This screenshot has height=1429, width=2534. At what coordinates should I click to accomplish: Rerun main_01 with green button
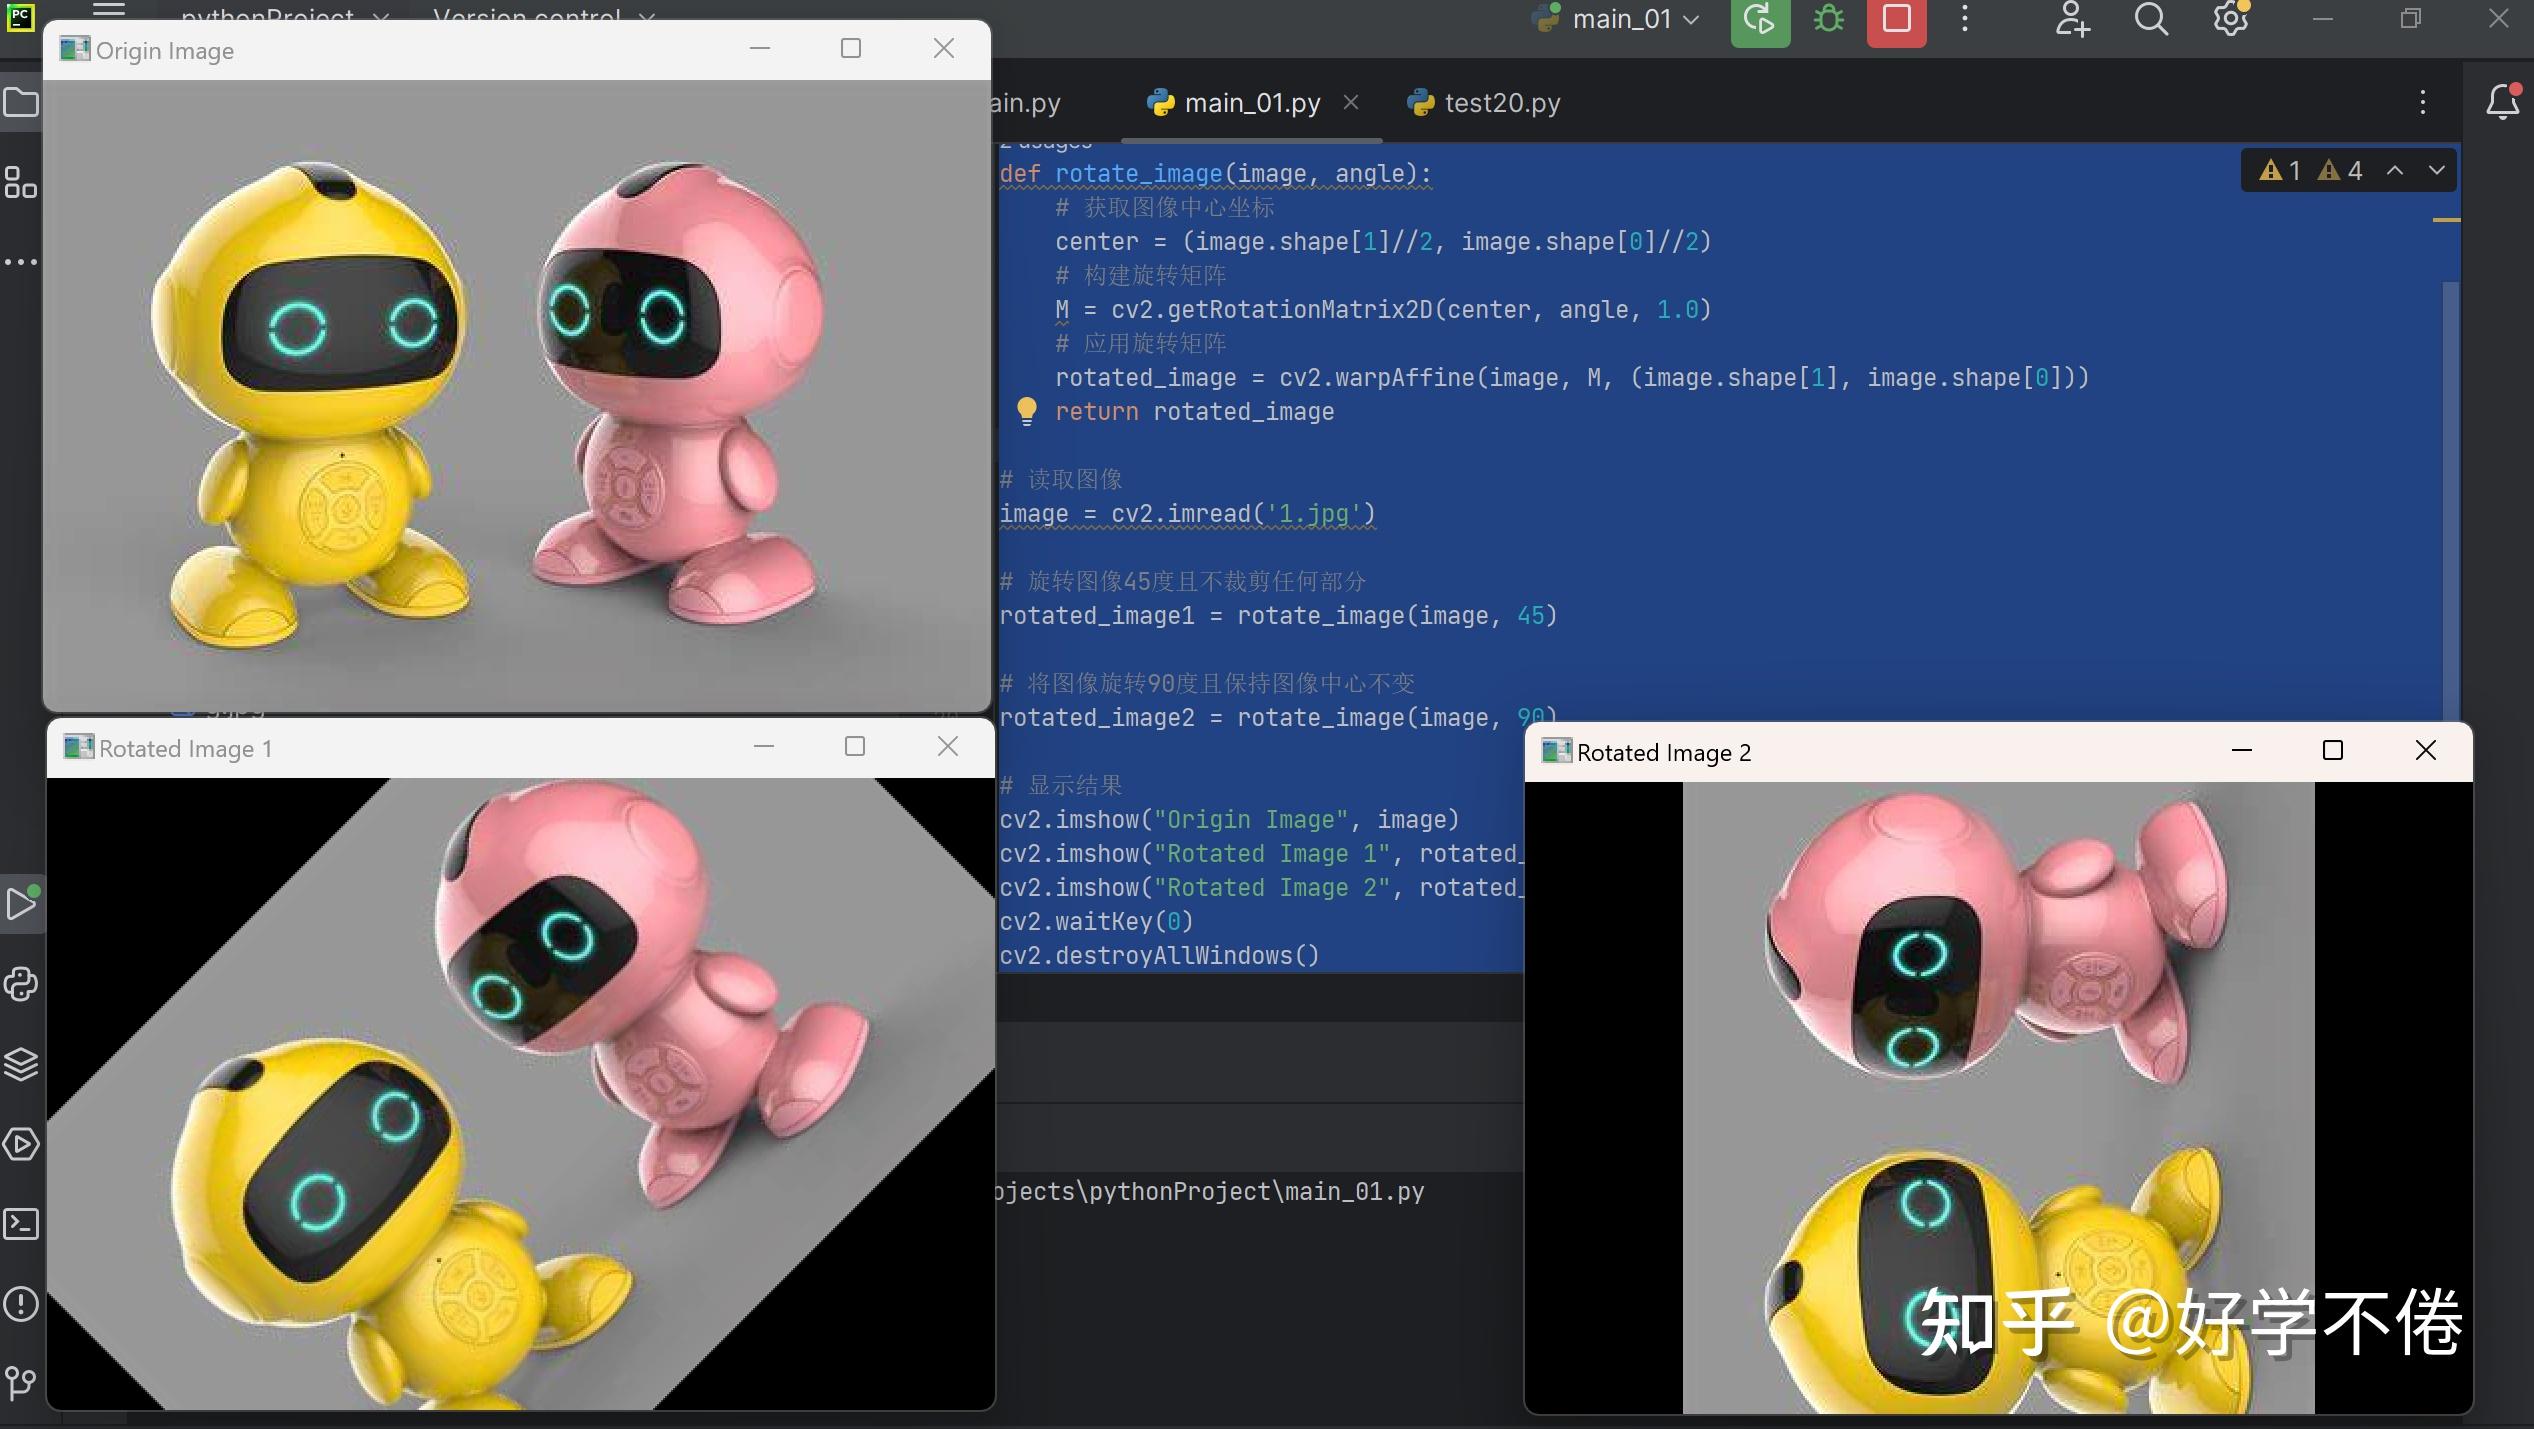point(1760,20)
